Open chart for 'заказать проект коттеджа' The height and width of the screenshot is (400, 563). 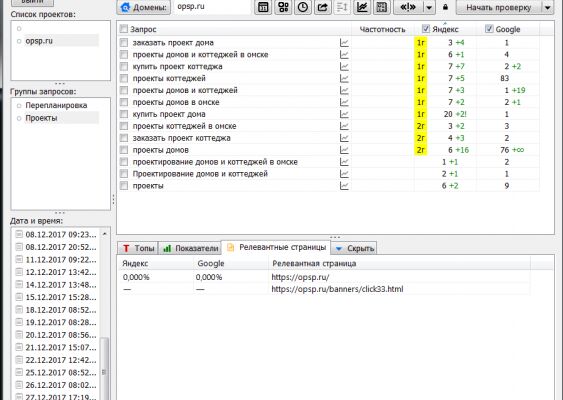[x=344, y=138]
